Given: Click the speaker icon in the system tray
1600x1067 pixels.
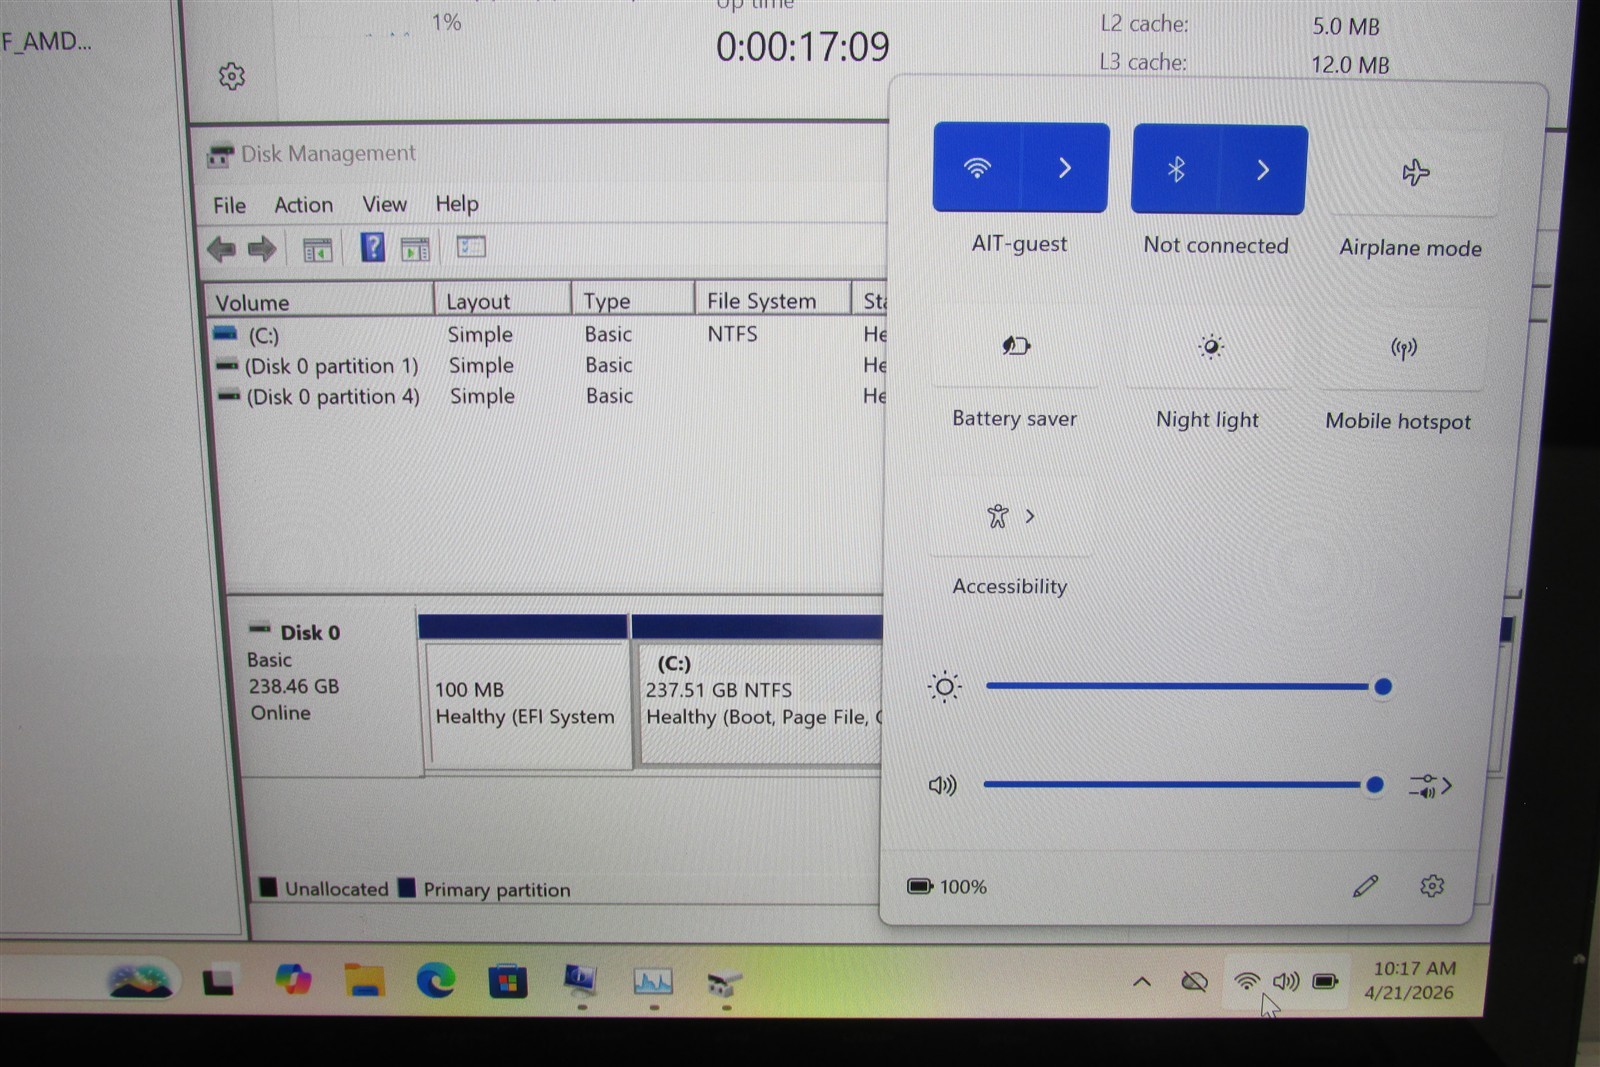Looking at the screenshot, I should 1286,981.
